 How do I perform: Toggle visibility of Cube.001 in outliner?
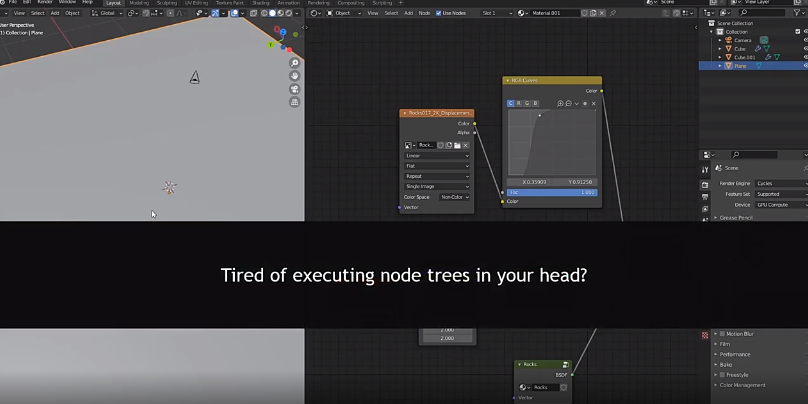pos(804,57)
